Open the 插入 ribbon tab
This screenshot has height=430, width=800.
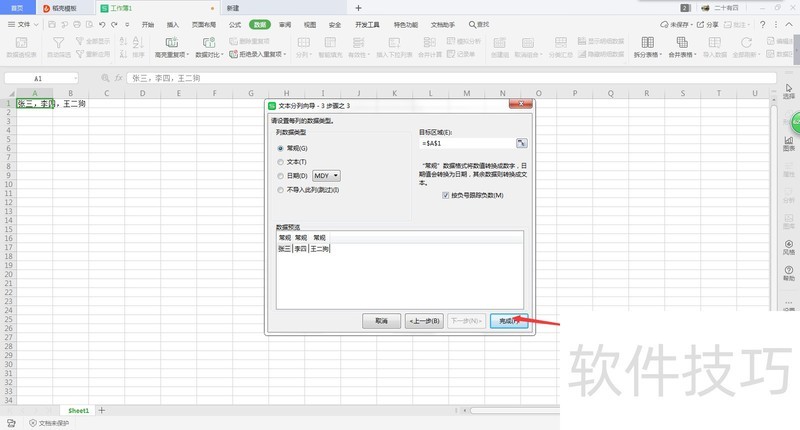tap(173, 24)
